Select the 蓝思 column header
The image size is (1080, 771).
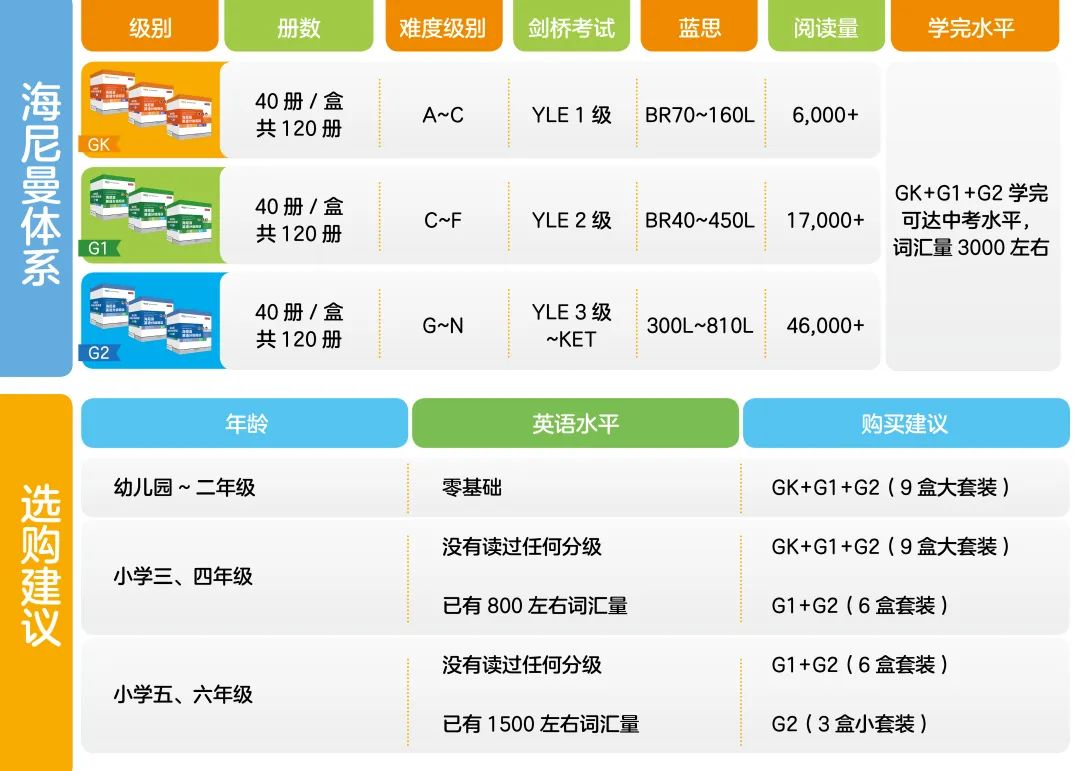click(699, 27)
